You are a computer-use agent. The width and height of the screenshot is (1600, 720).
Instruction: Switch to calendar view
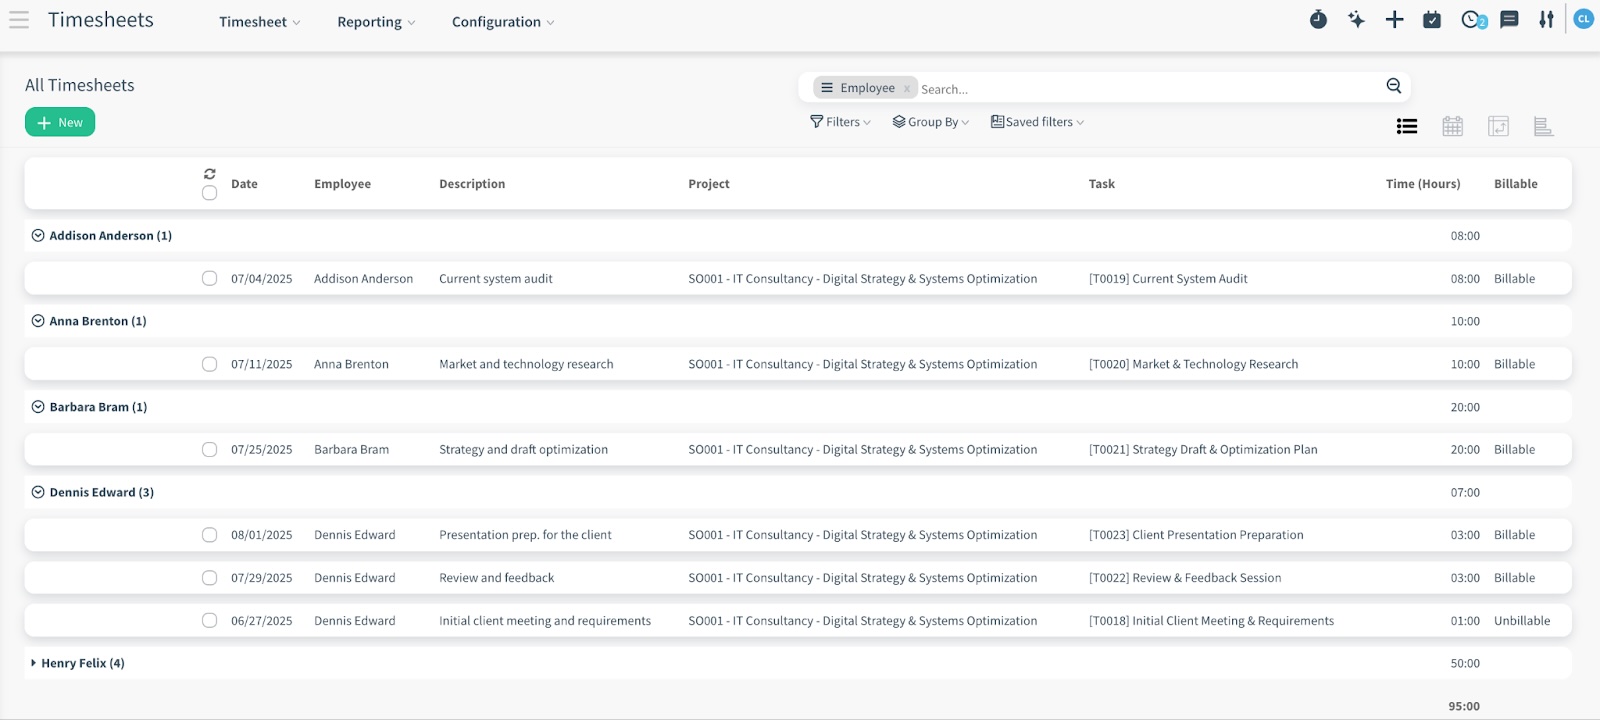pos(1452,126)
